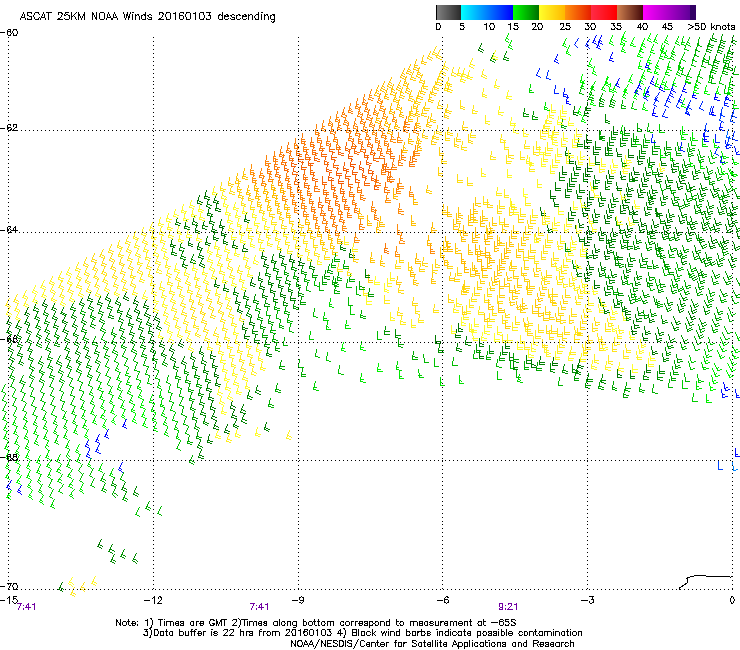
Task: Click the black coastline outline near longitude 0
Action: click(x=705, y=582)
